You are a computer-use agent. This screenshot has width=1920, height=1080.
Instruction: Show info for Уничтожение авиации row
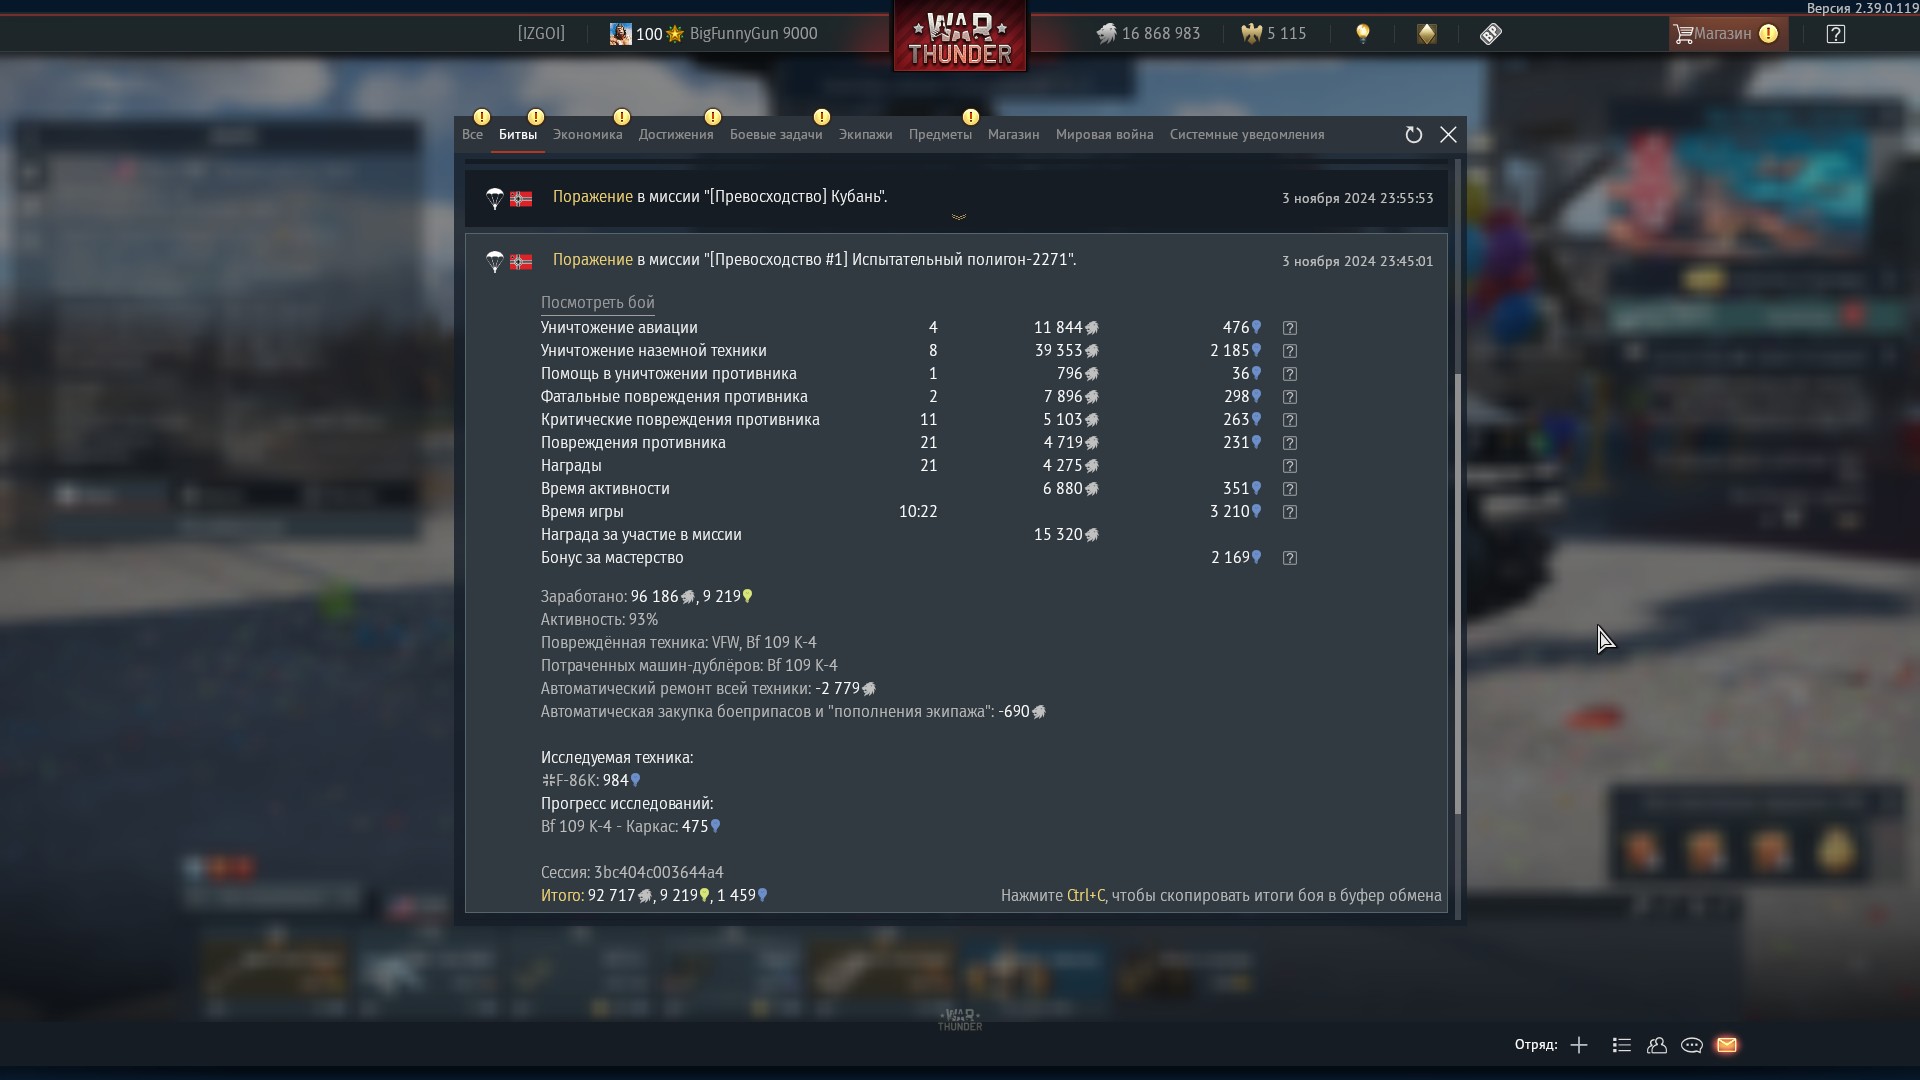1290,328
